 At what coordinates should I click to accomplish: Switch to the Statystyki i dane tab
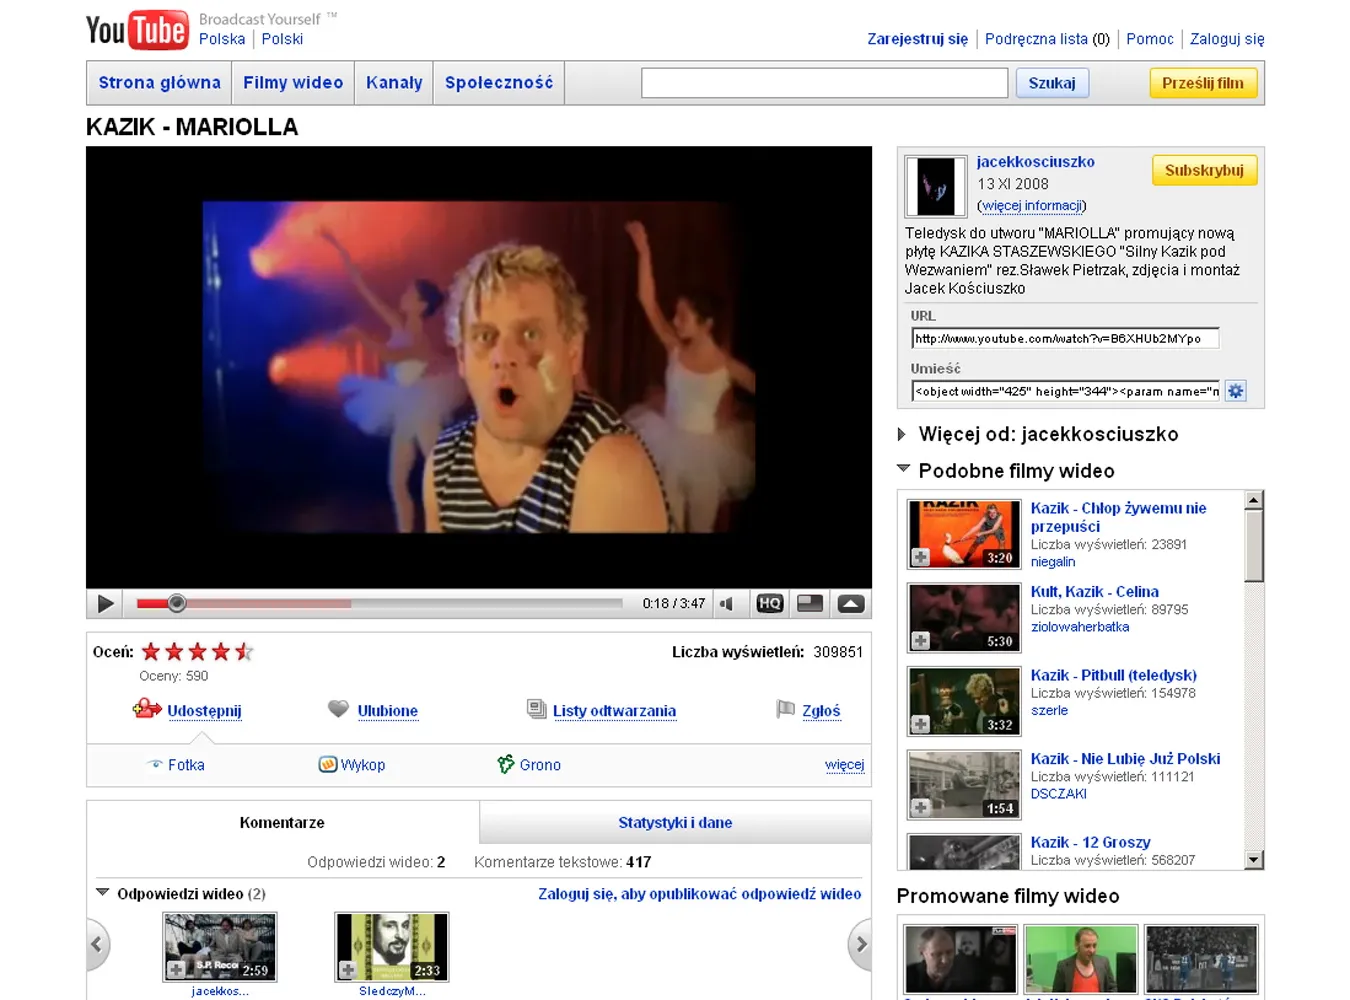pos(674,822)
